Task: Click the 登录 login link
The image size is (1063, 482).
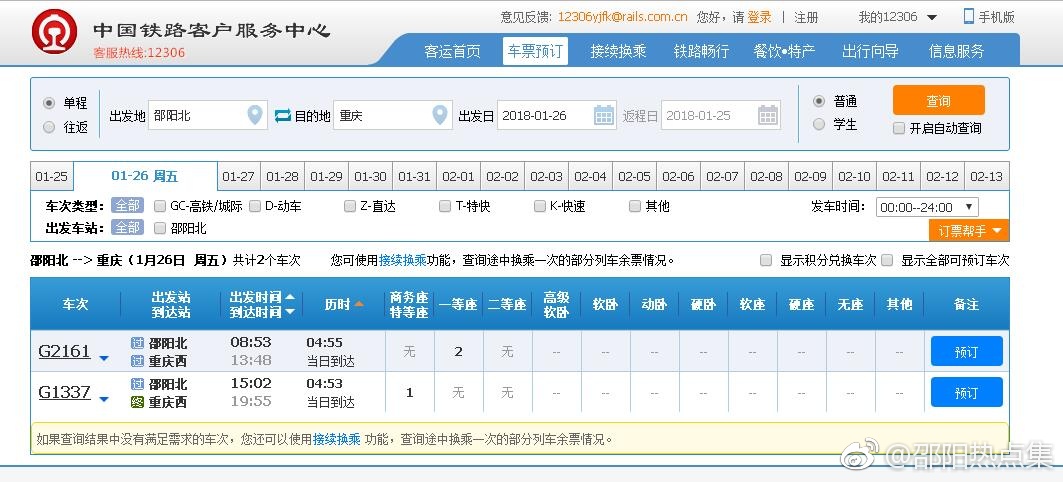Action: [759, 17]
